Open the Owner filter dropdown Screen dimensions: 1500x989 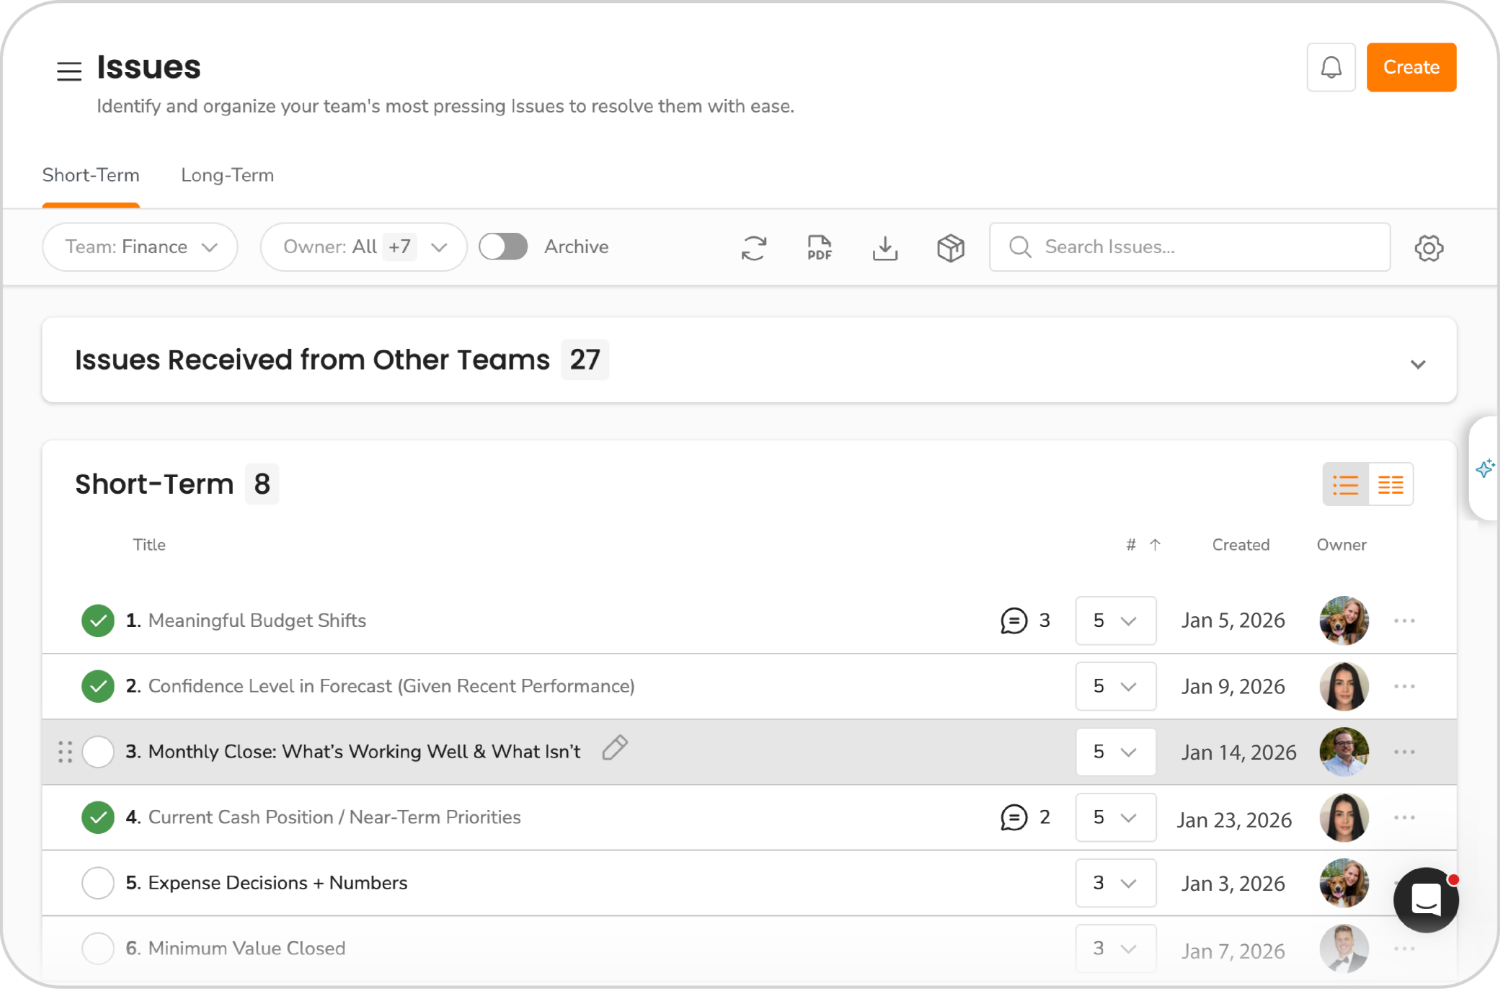click(x=363, y=247)
